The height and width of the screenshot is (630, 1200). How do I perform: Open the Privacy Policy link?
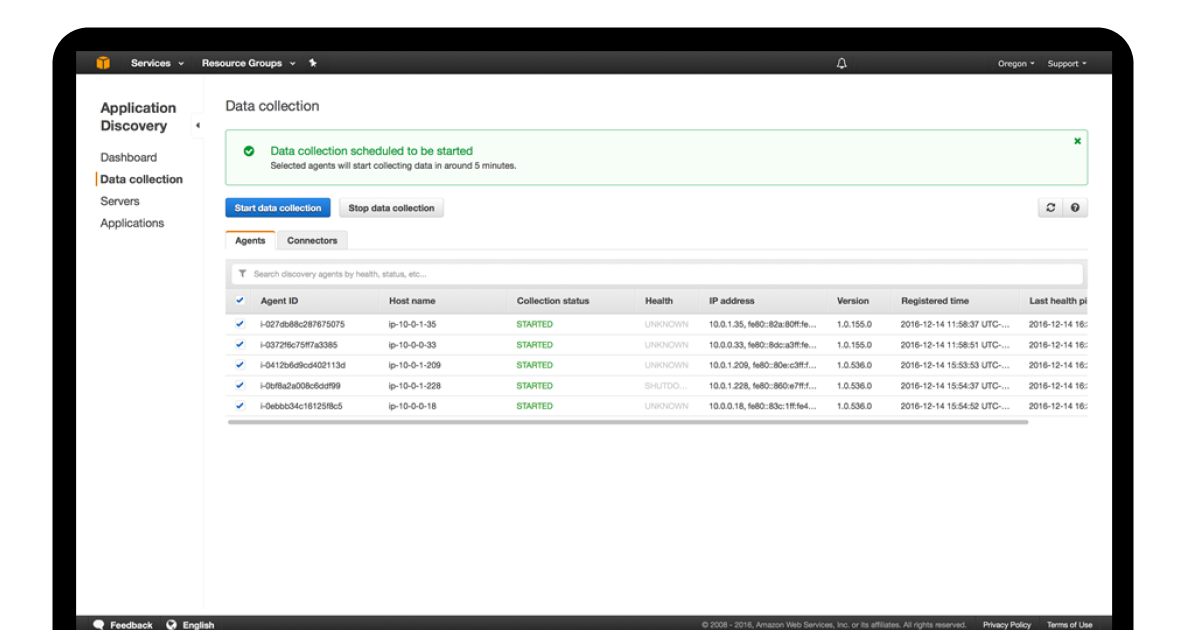click(1006, 624)
